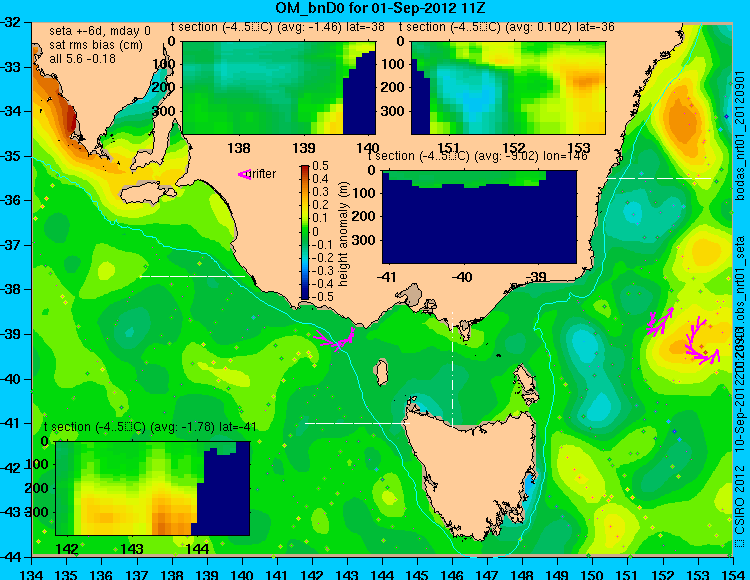This screenshot has width=750, height=580.
Task: Click the 141 longitude label on bottom axis
Action: click(277, 574)
